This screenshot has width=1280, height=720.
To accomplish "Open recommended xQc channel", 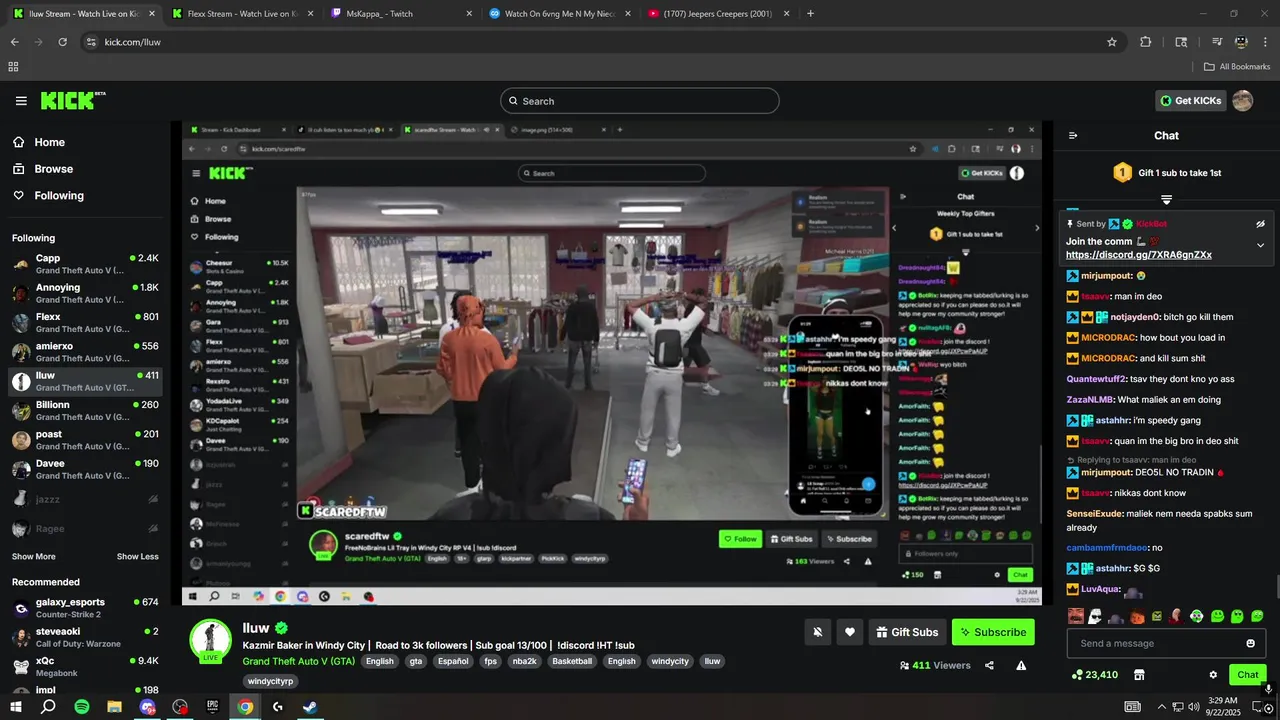I will point(85,666).
